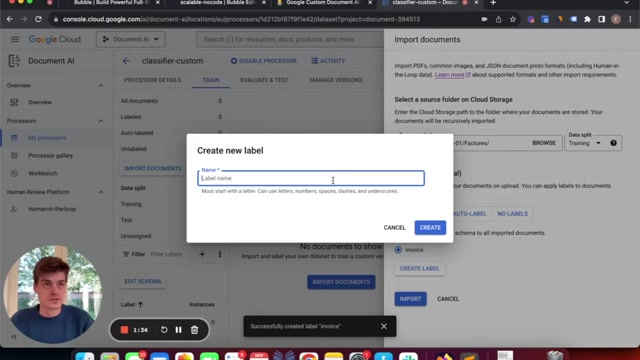Image resolution: width=640 pixels, height=360 pixels.
Task: Open the Data split Training dropdown
Action: tap(584, 143)
